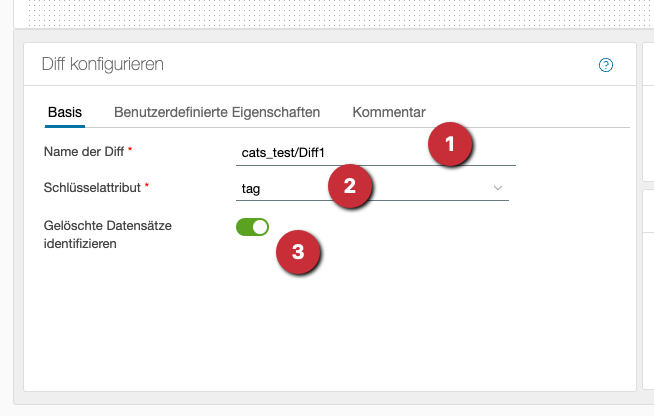Click the dotted canvas area above the panel
This screenshot has width=654, height=416.
coord(300,12)
